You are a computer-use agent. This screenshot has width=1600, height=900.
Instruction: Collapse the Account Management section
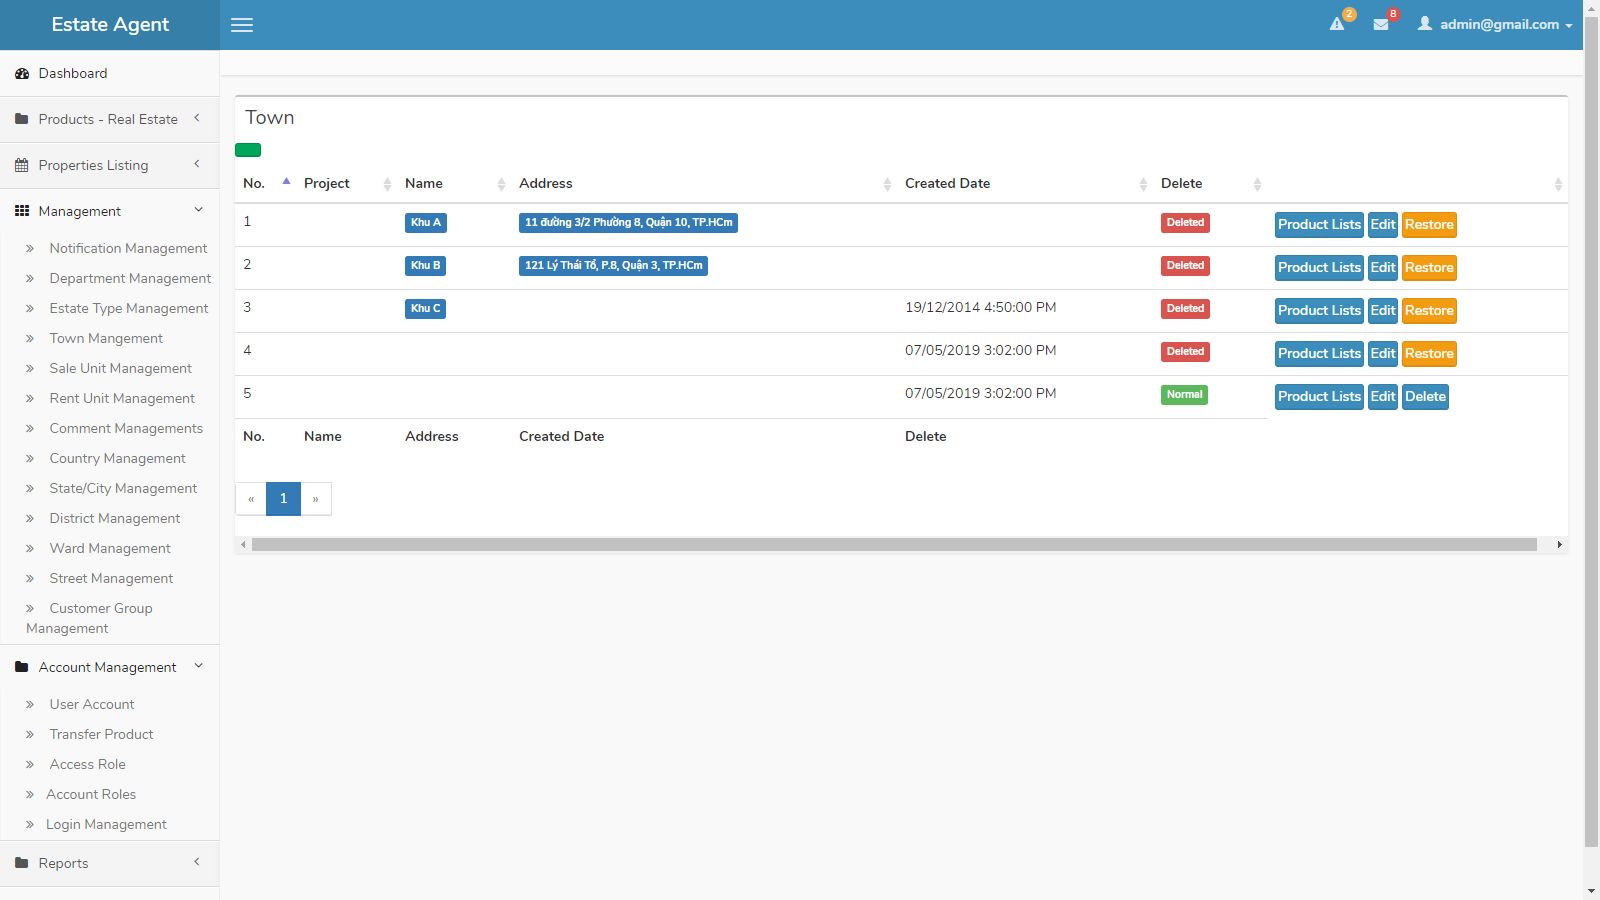pos(108,667)
